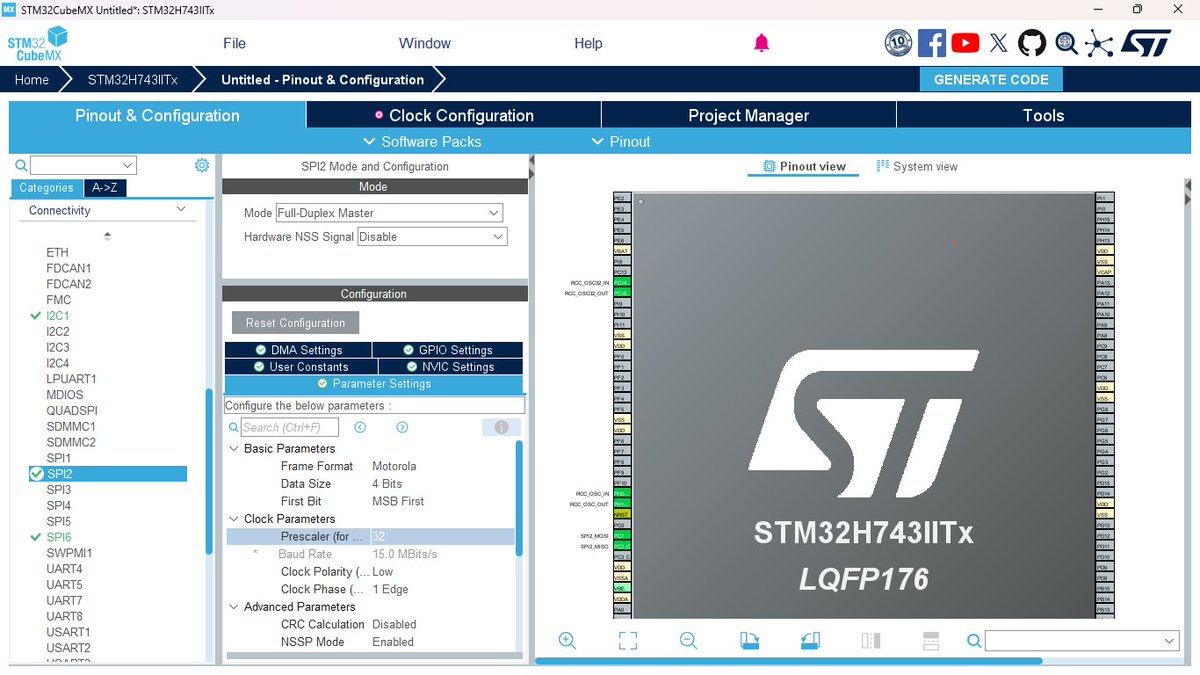Expand the Pinout dropdown menu
1200x675 pixels.
tap(621, 142)
